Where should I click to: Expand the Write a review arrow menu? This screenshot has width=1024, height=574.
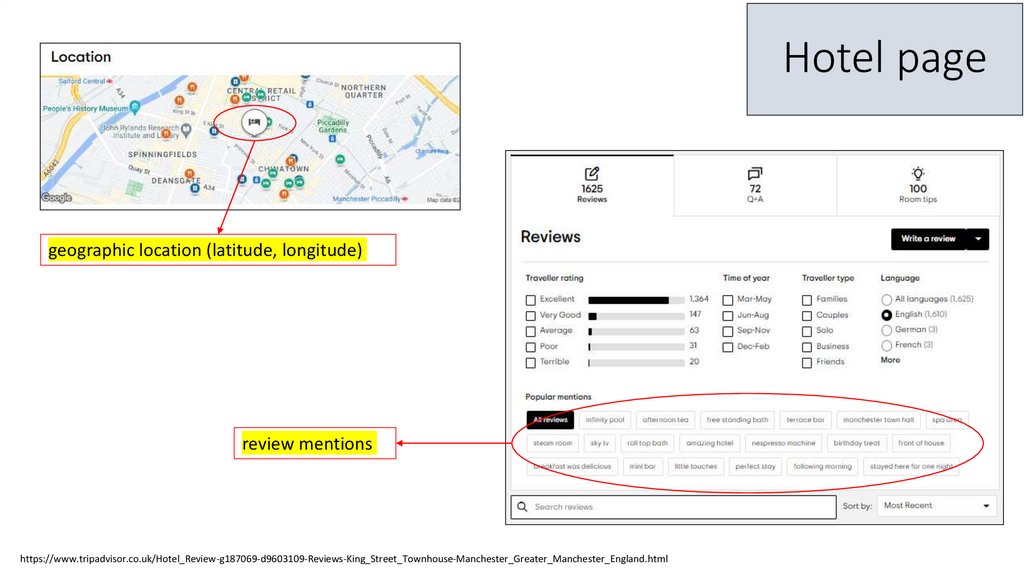pyautogui.click(x=977, y=239)
